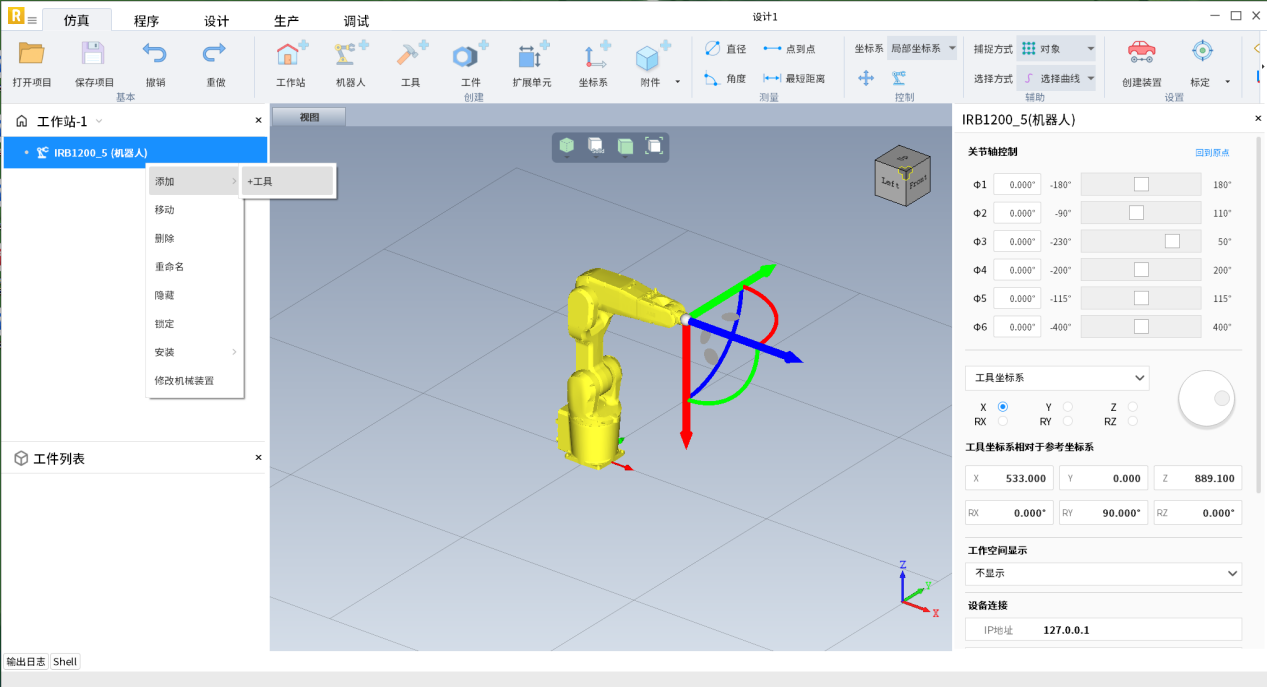The image size is (1267, 687).
Task: Click the Φ1 joint angle slider handle
Action: [1141, 185]
